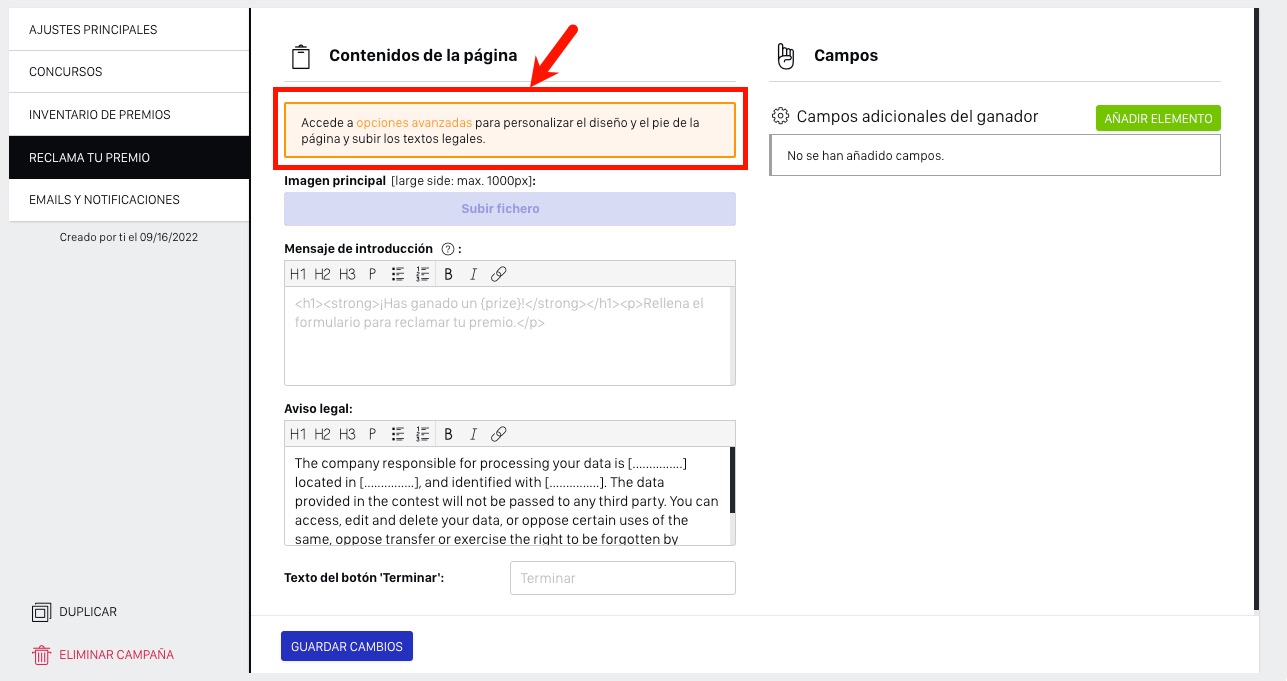Insert bulleted list in Mensaje de introducción editor

click(398, 274)
